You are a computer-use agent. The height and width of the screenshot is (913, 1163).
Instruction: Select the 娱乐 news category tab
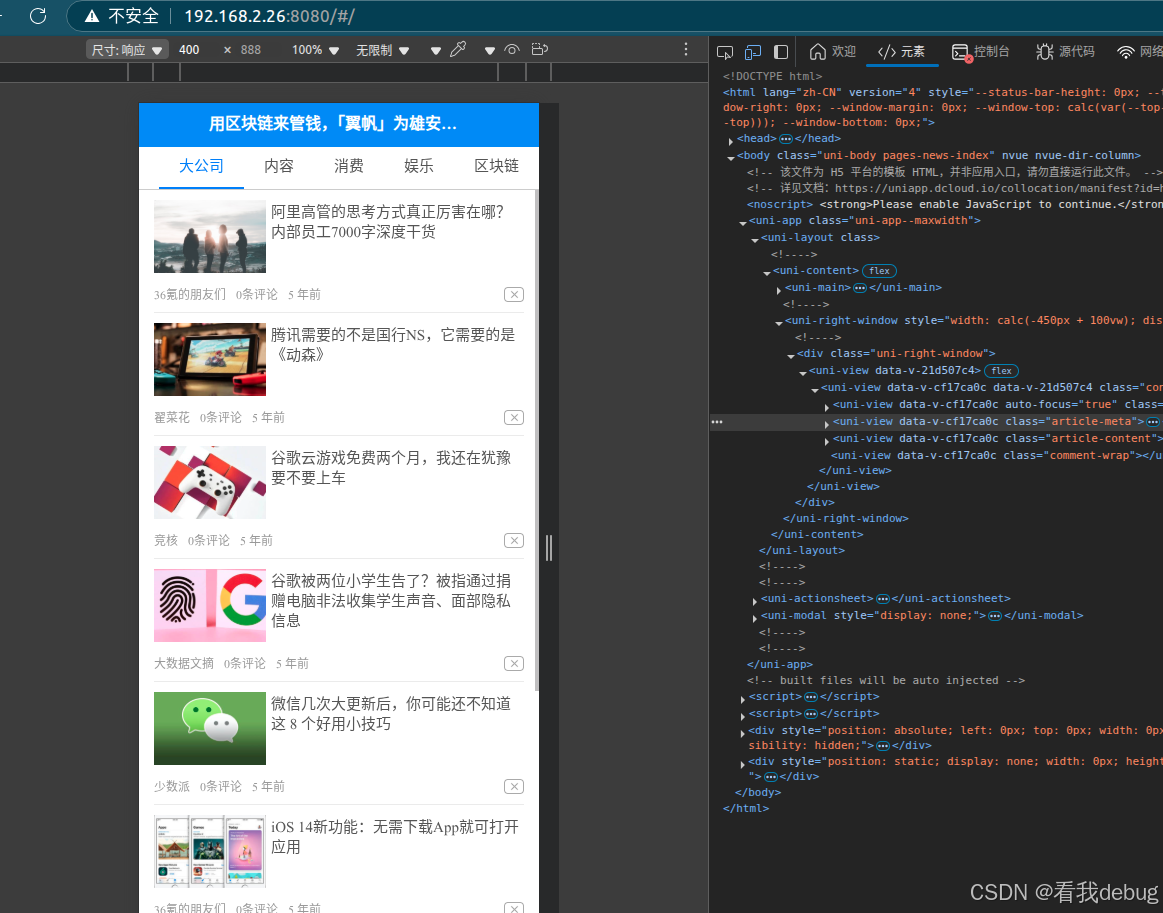(419, 166)
